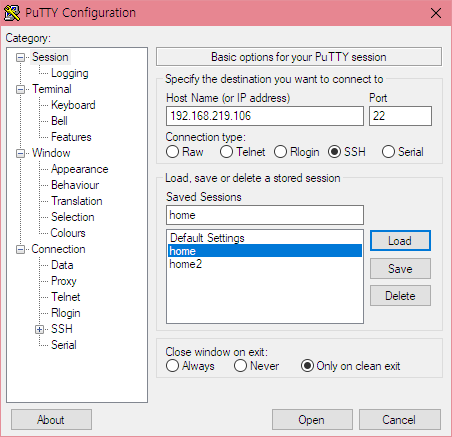Open the Telnet category in the tree
The height and width of the screenshot is (437, 452).
pos(66,297)
